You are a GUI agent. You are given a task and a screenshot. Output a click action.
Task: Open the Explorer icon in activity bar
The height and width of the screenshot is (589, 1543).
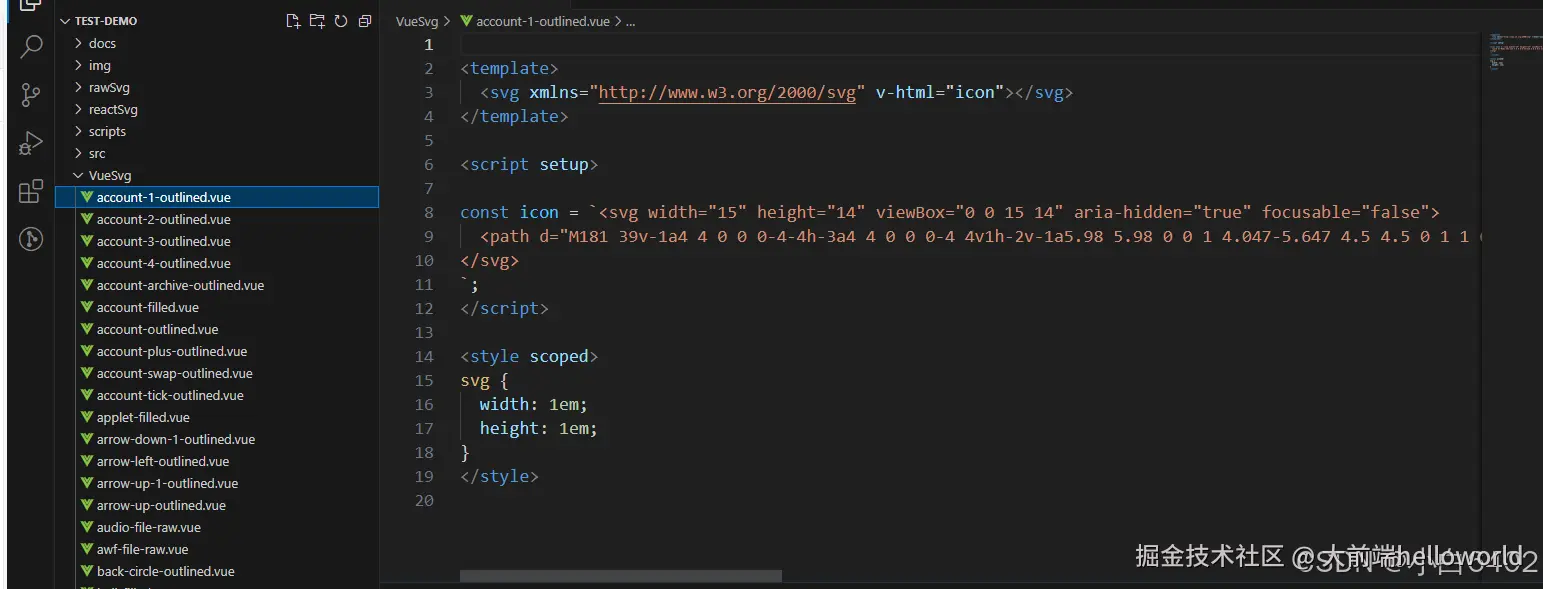point(31,6)
